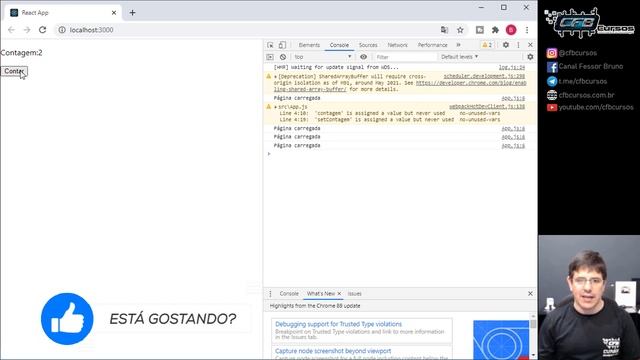
Task: Open the DevTools customize three-dot menu
Action: [518, 45]
